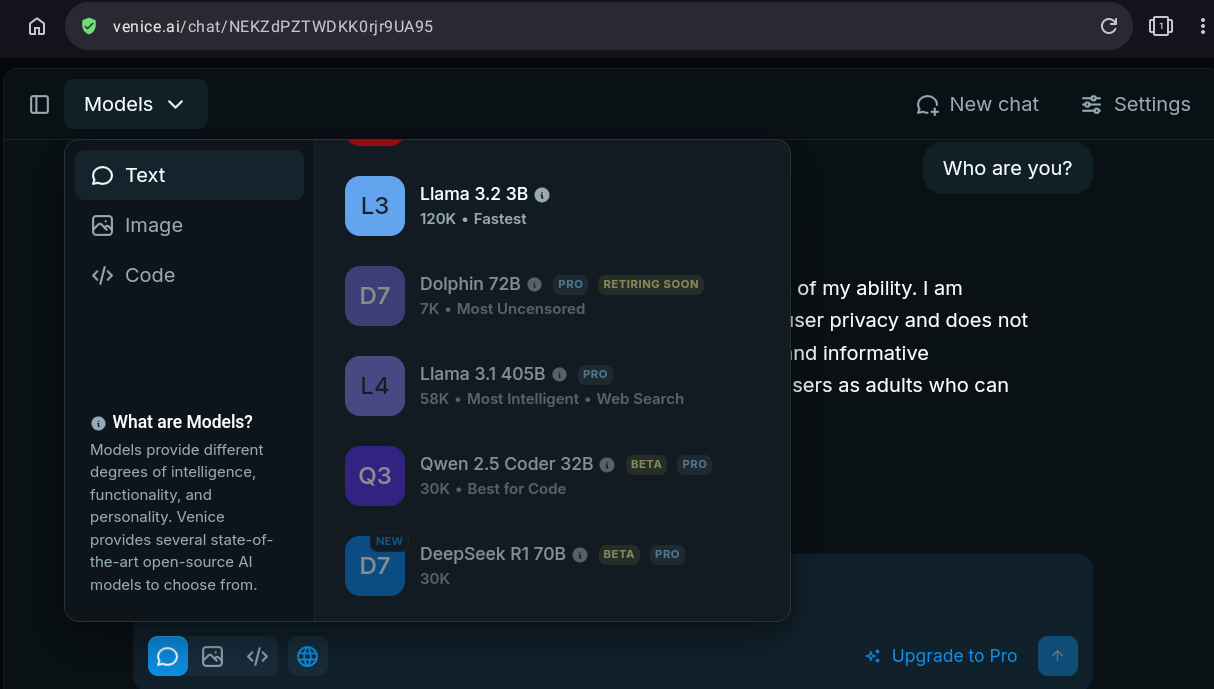Choose the Qwen 2.5 Coder 32B model

(x=552, y=476)
